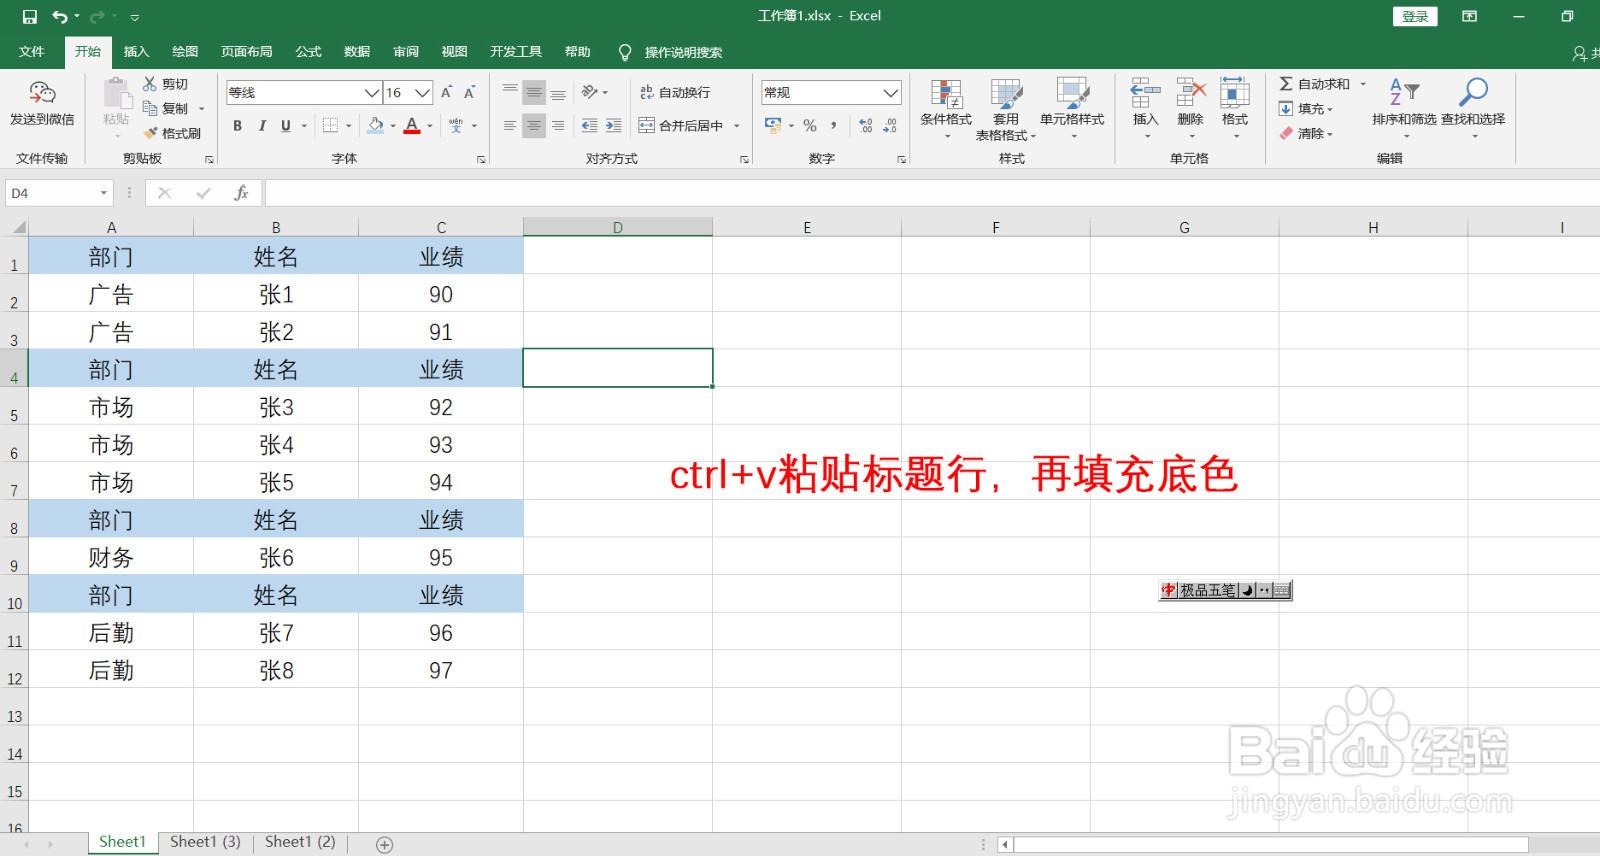Align text left

[510, 125]
